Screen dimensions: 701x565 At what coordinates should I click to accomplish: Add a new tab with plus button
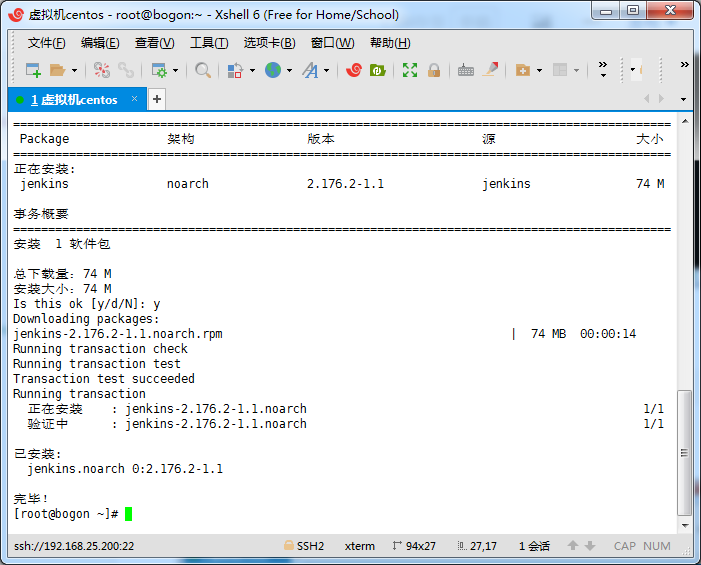tap(157, 99)
